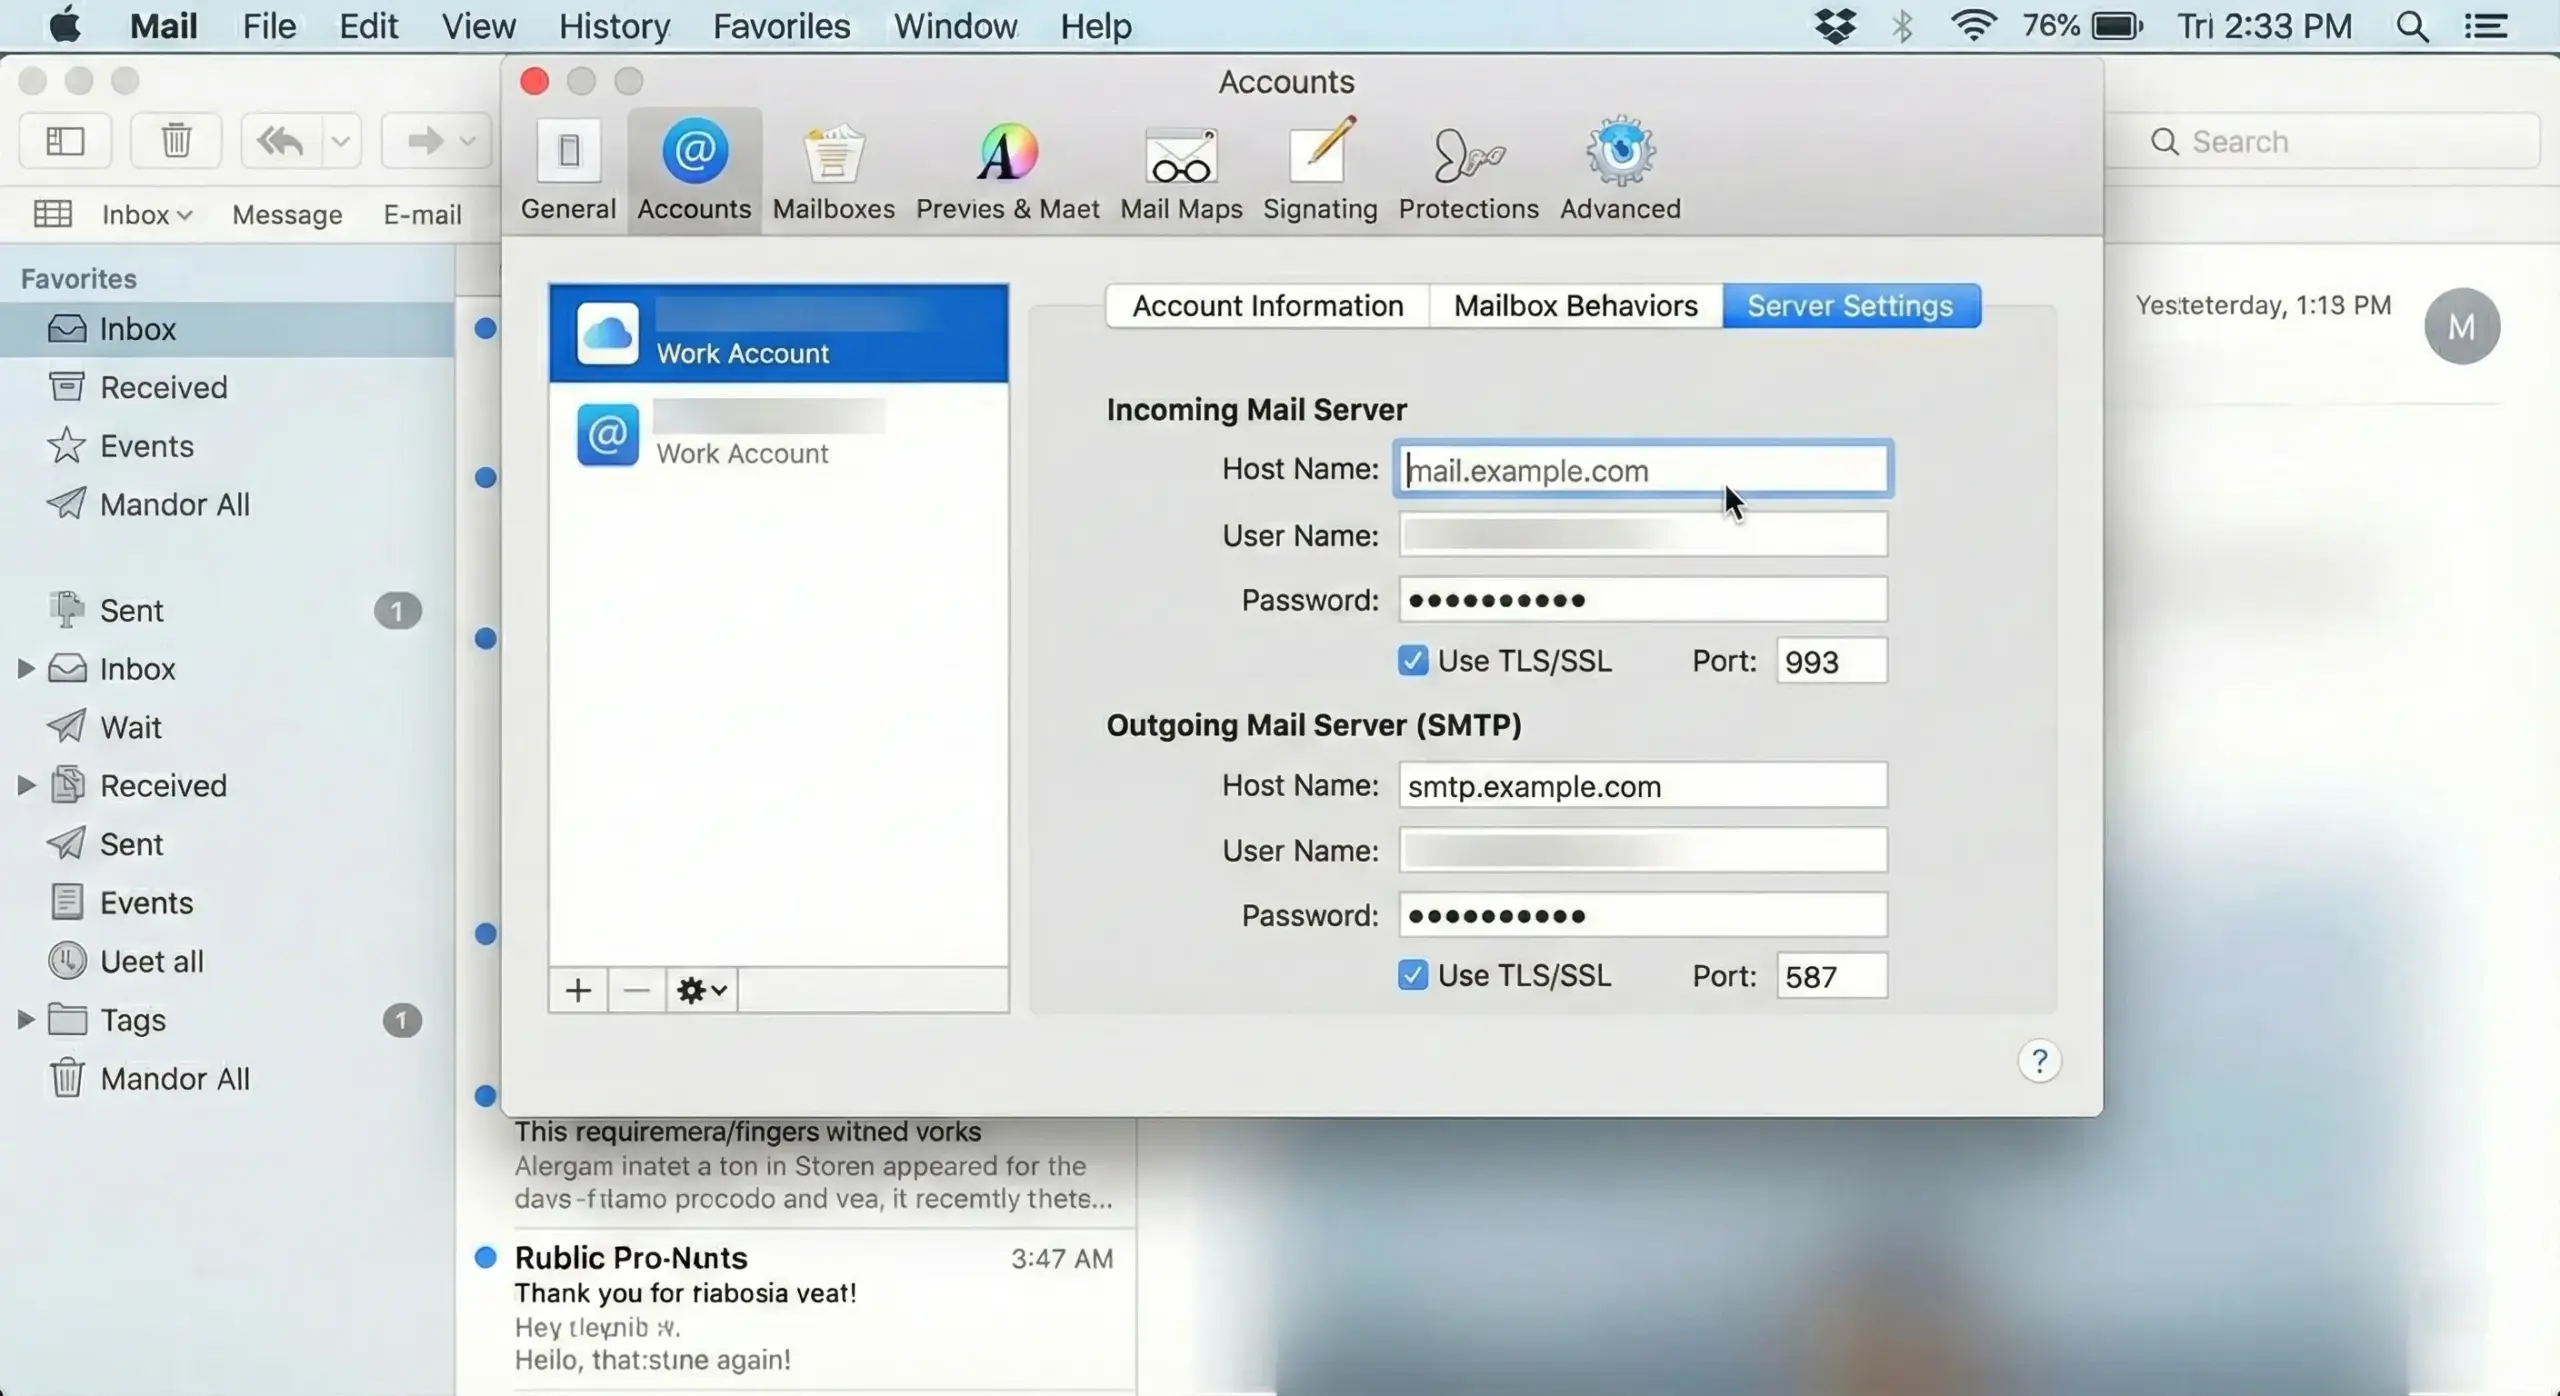Viewport: 2560px width, 1396px height.
Task: Click the reply-all arrows toolbar icon
Action: [x=281, y=141]
